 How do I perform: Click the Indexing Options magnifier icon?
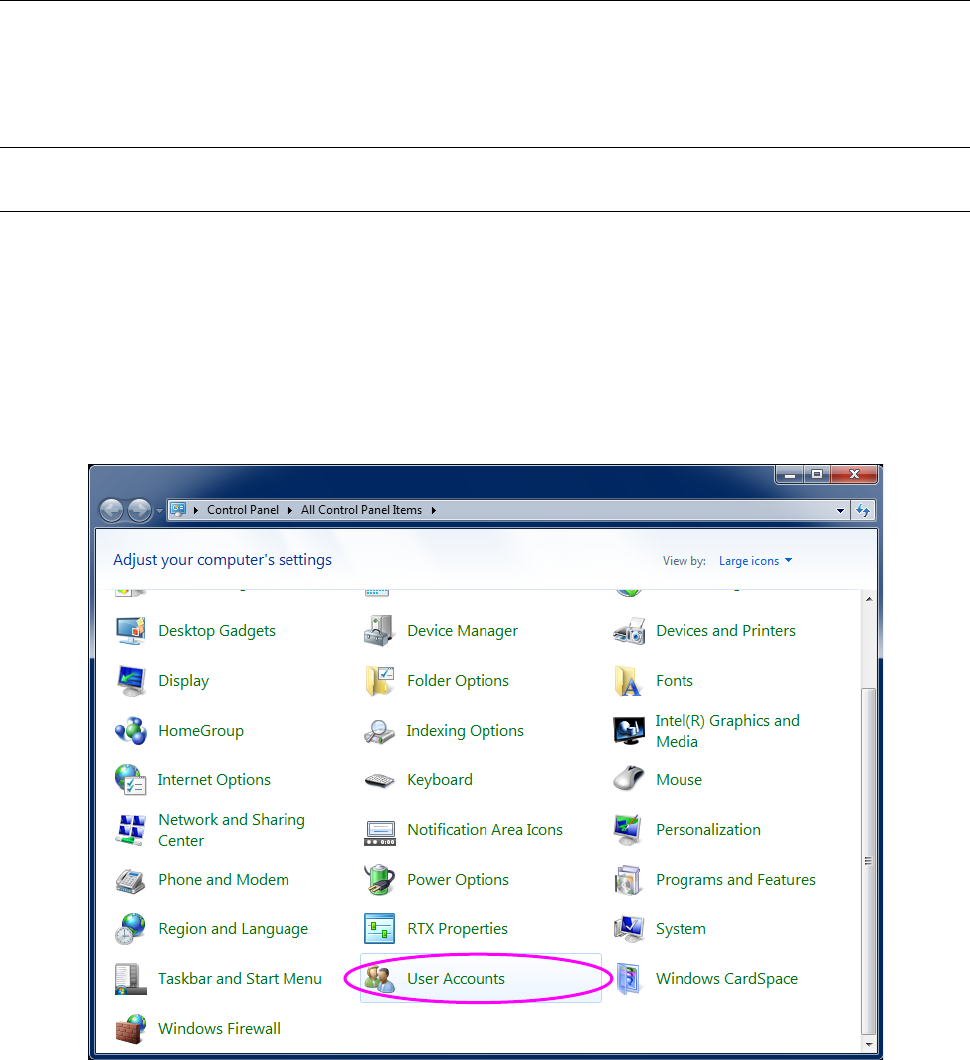tap(379, 731)
